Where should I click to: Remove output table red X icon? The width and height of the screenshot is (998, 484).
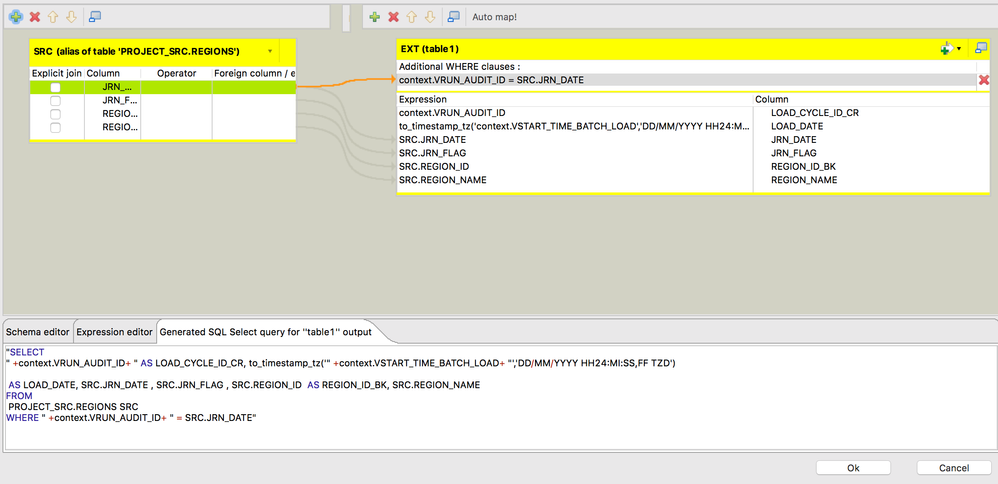[394, 17]
